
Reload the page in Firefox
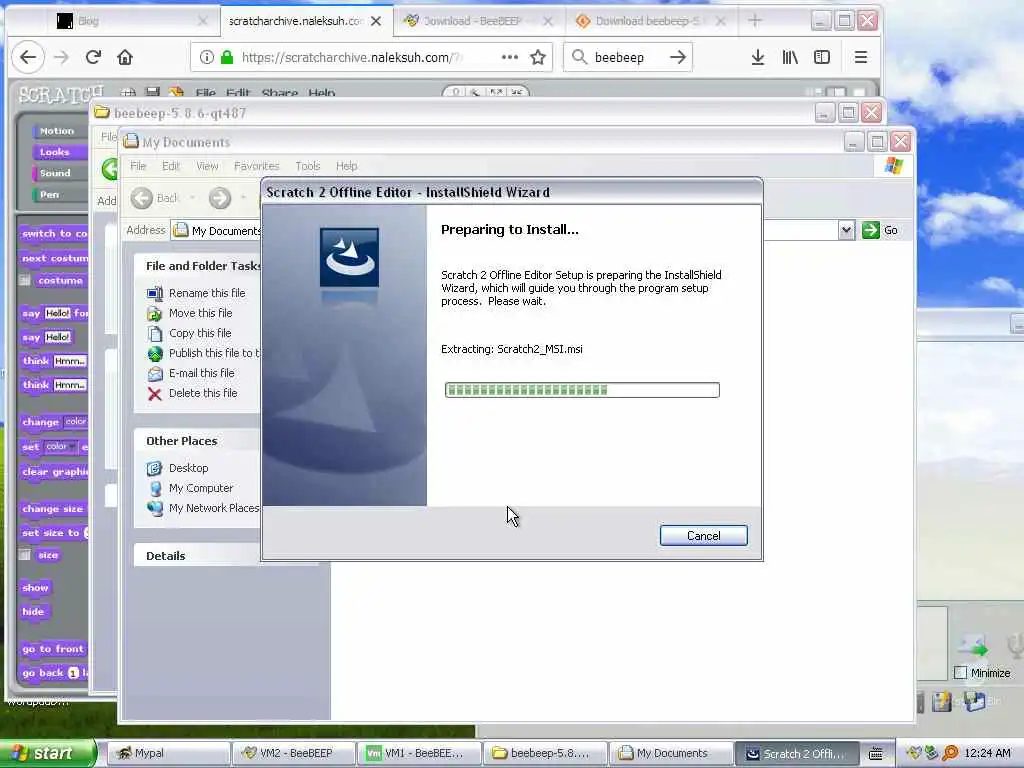click(93, 57)
